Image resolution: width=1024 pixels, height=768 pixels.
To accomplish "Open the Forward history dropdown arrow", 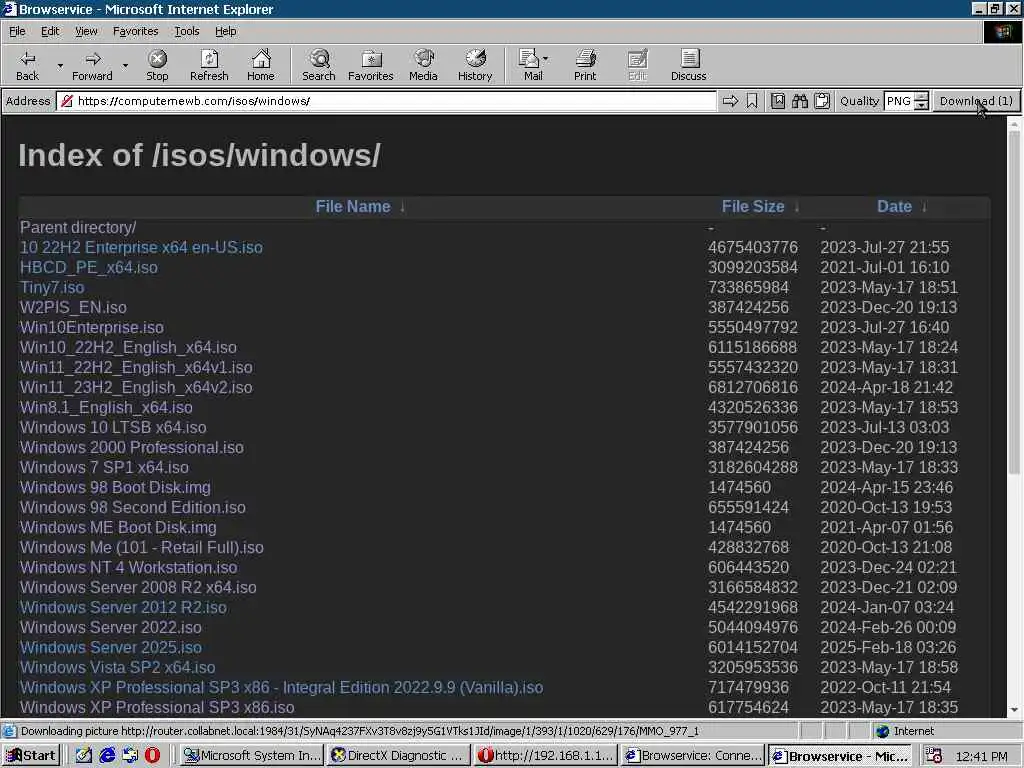I will (125, 66).
